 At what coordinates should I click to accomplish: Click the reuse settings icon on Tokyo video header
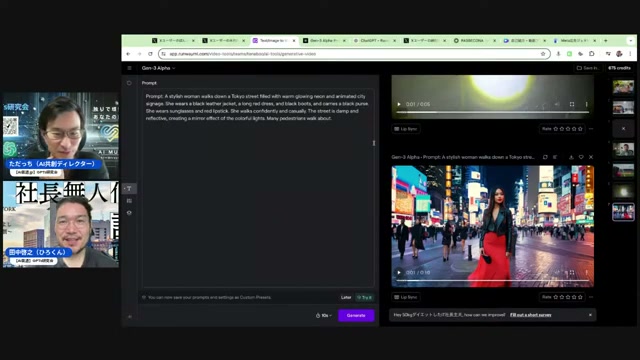545,157
